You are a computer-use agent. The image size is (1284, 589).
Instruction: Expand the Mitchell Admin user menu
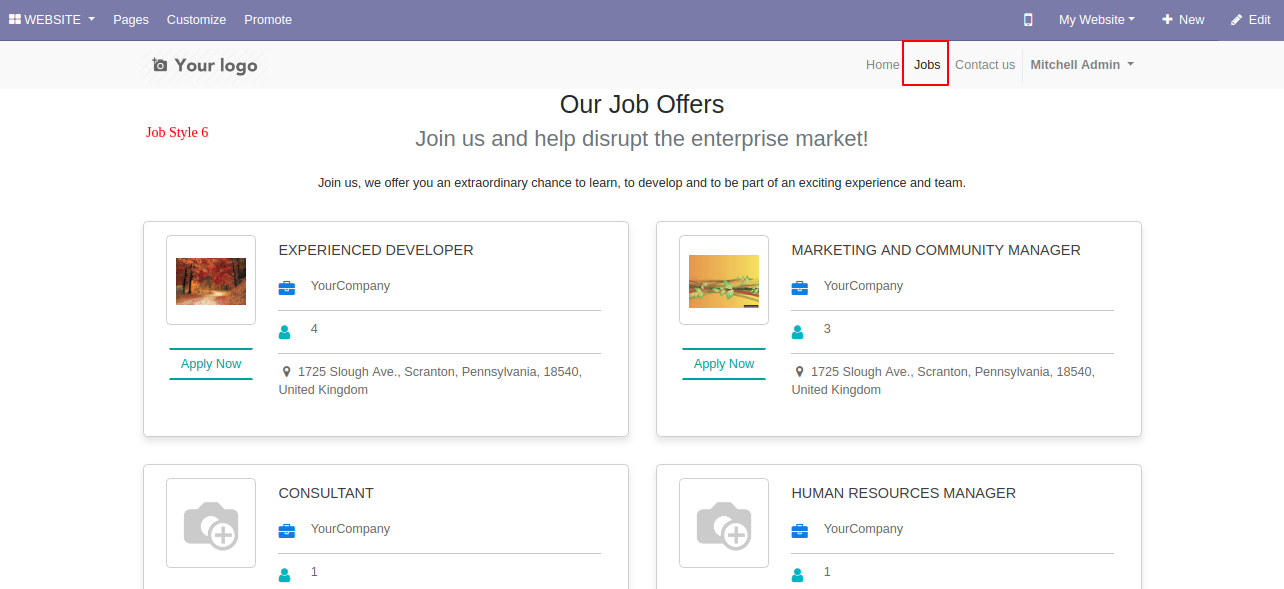point(1082,65)
